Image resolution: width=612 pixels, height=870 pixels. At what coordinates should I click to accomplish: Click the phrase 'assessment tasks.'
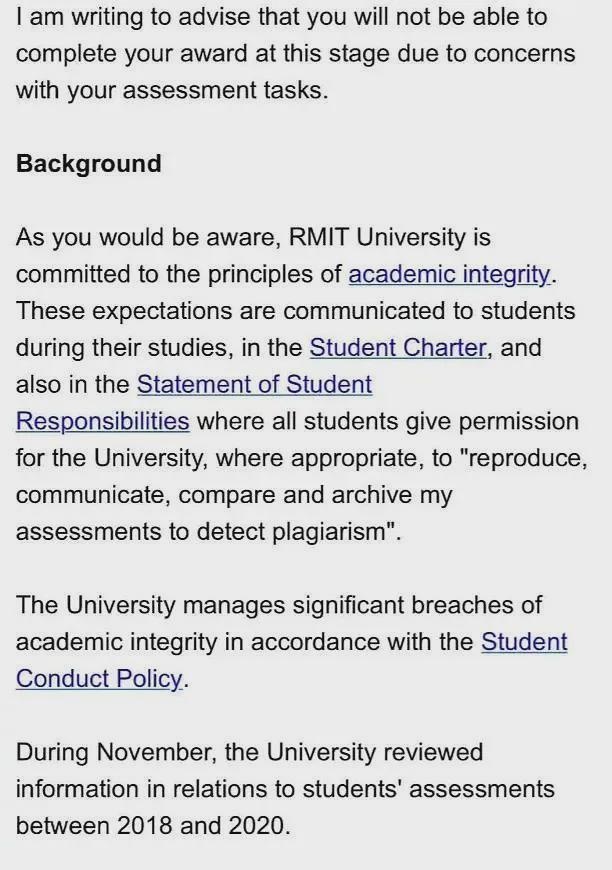click(226, 90)
